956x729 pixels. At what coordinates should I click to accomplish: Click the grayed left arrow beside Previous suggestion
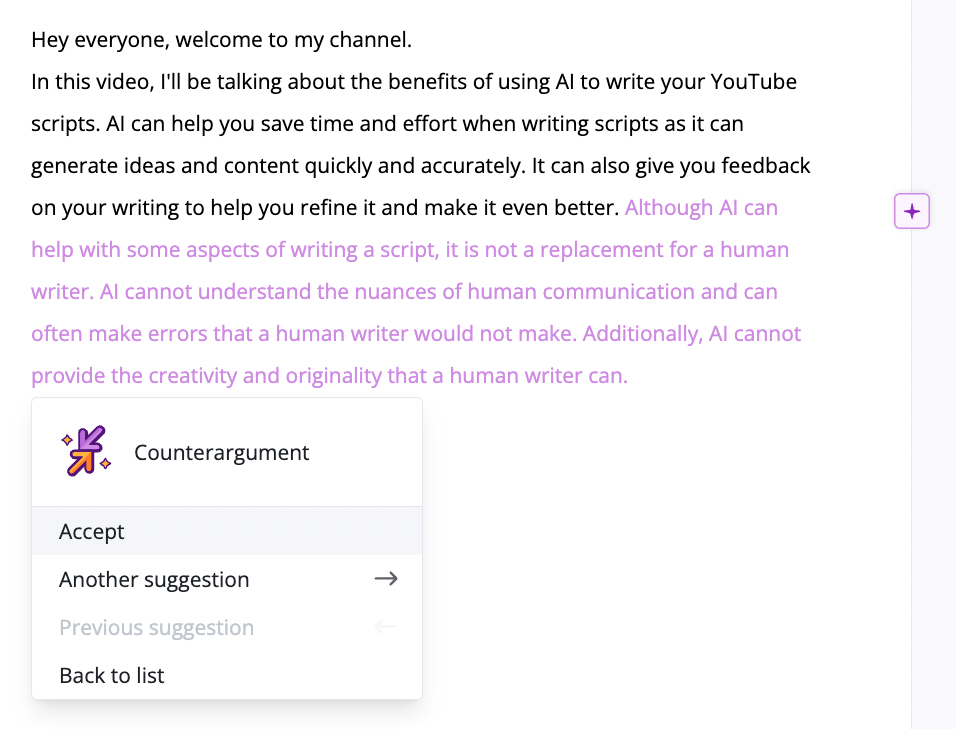pyautogui.click(x=385, y=627)
